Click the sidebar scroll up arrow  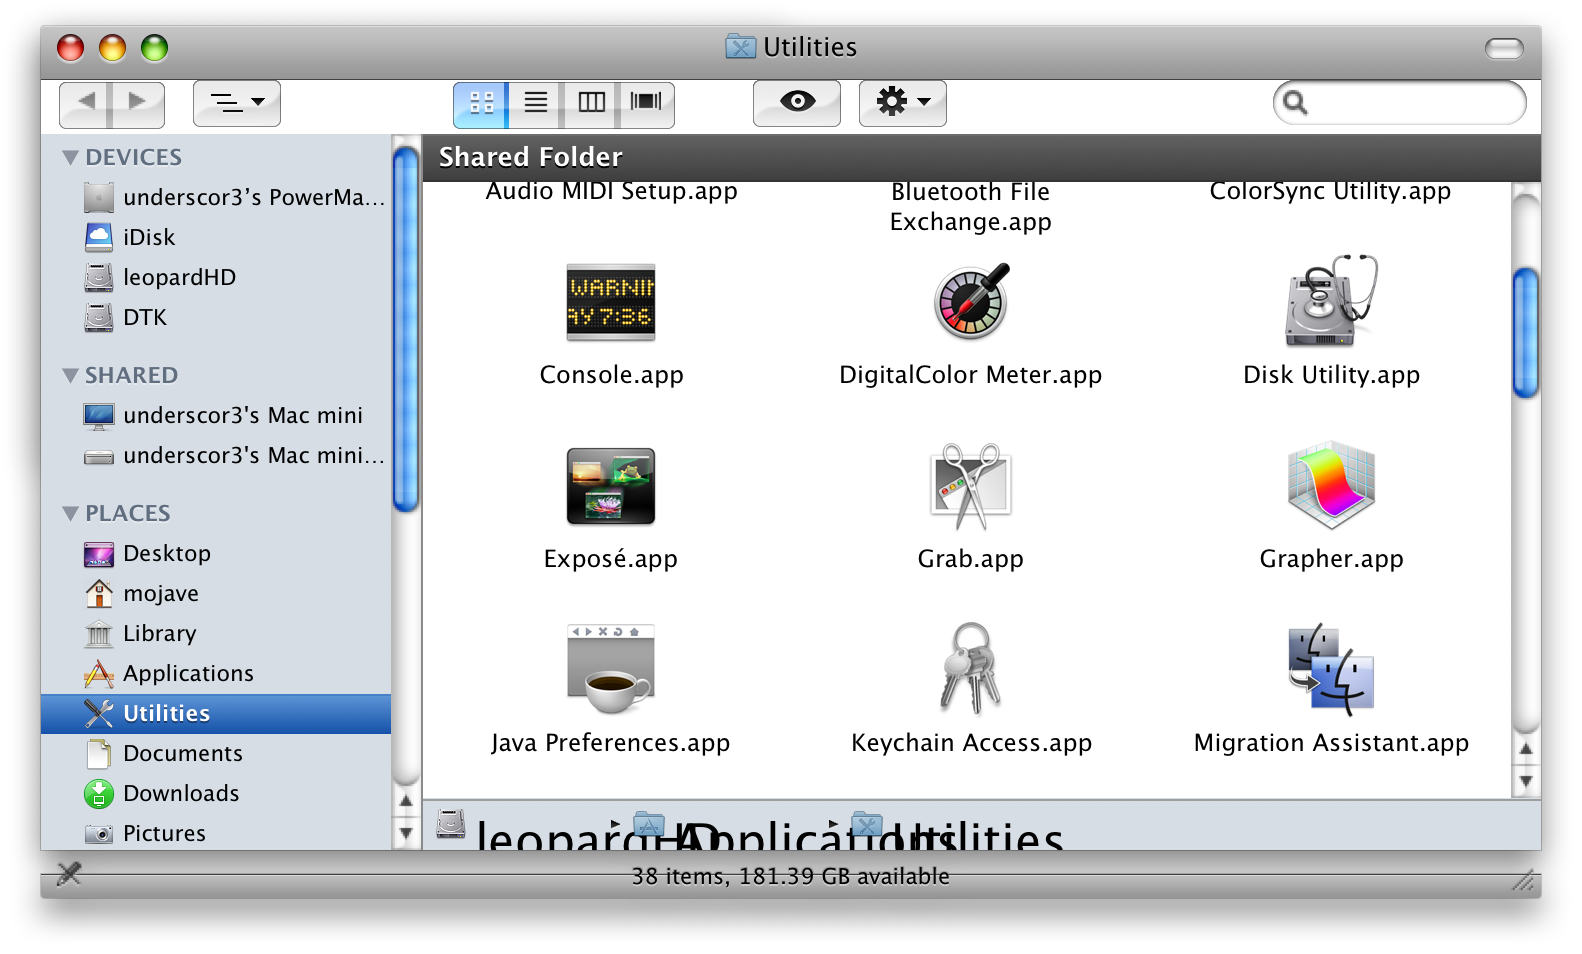point(405,800)
